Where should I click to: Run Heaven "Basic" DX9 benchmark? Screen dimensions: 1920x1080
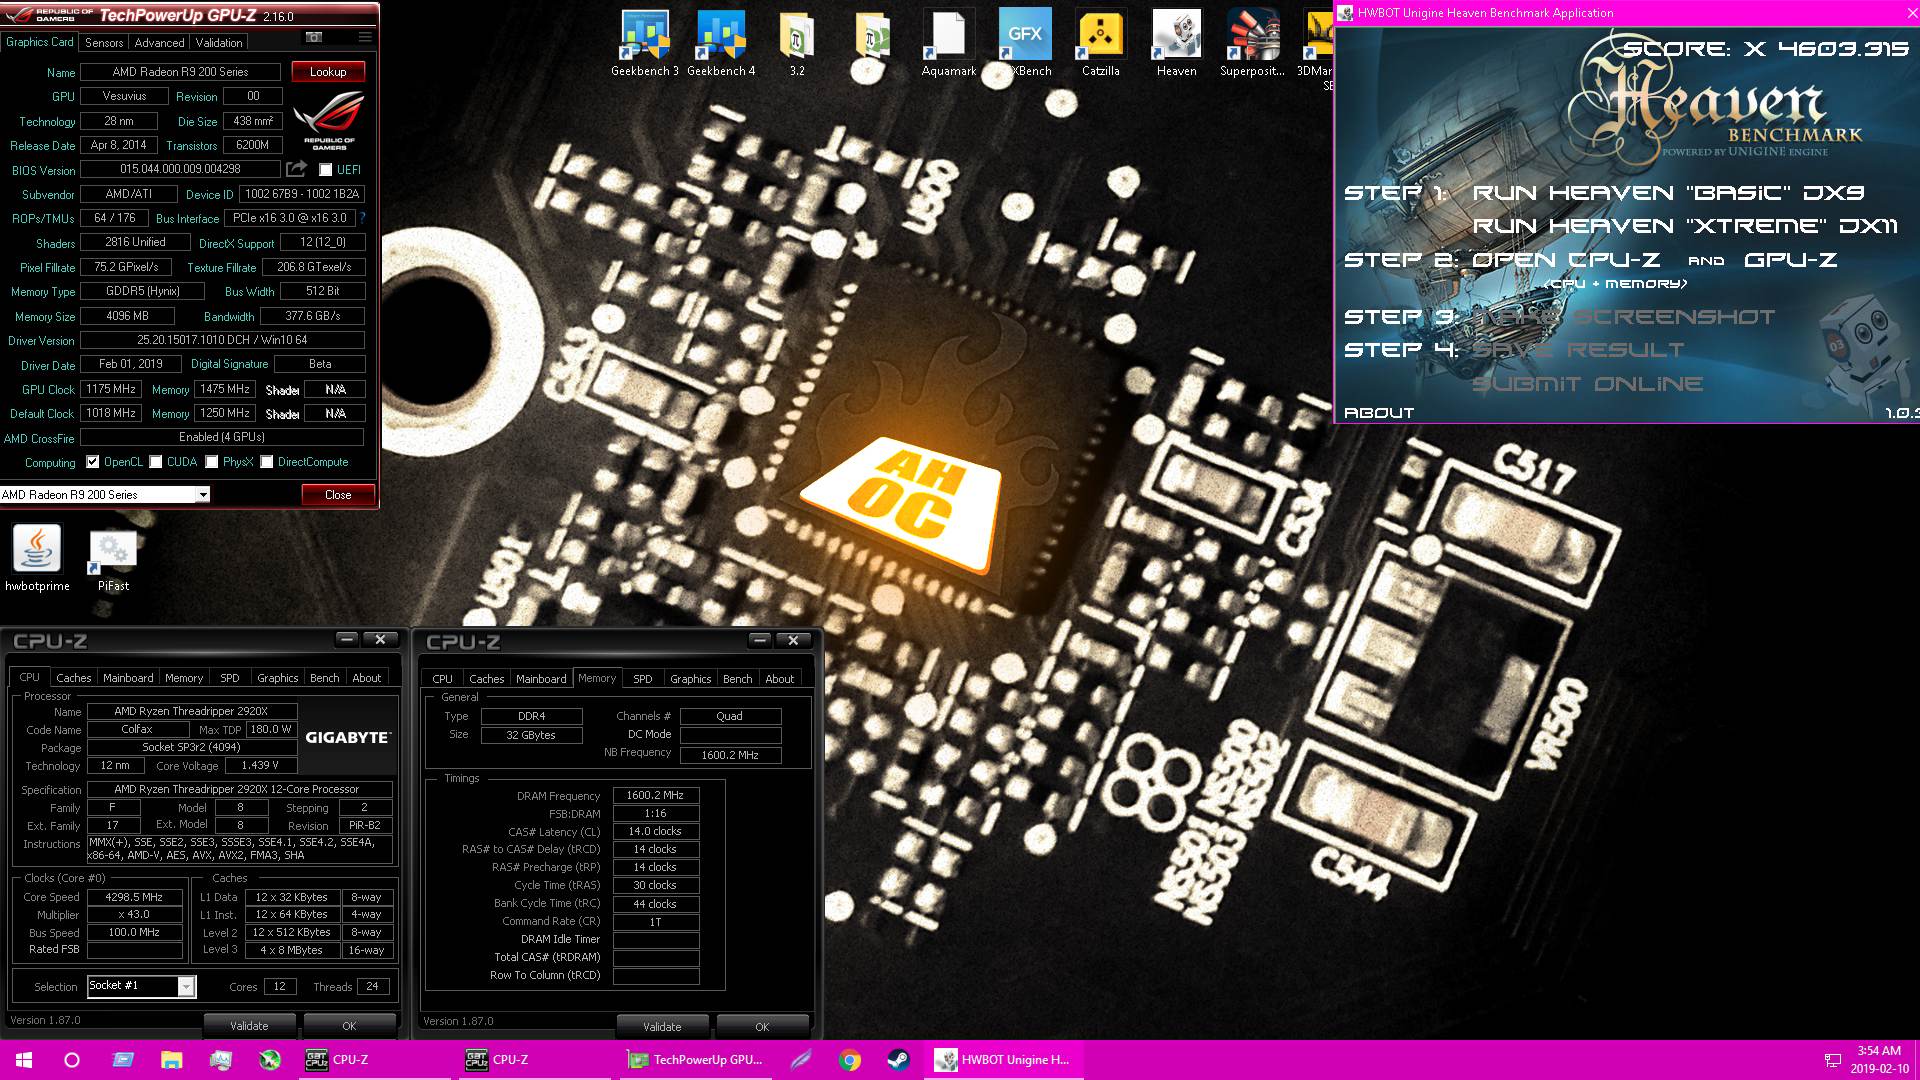click(x=1669, y=193)
